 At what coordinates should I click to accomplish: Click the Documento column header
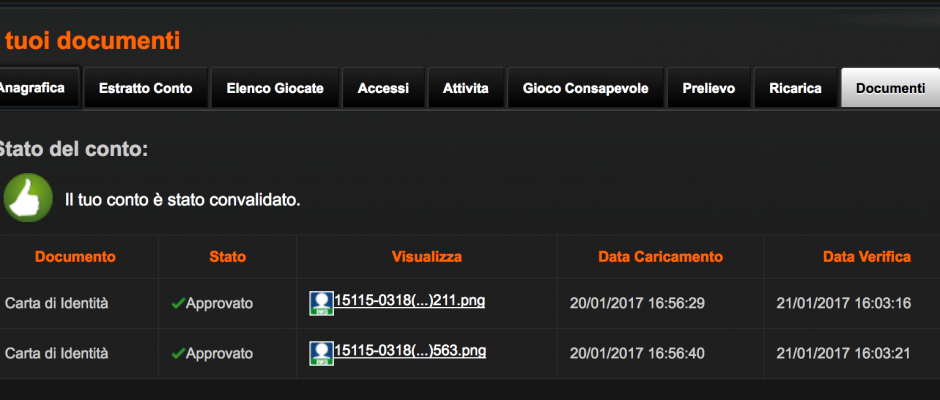pos(75,257)
